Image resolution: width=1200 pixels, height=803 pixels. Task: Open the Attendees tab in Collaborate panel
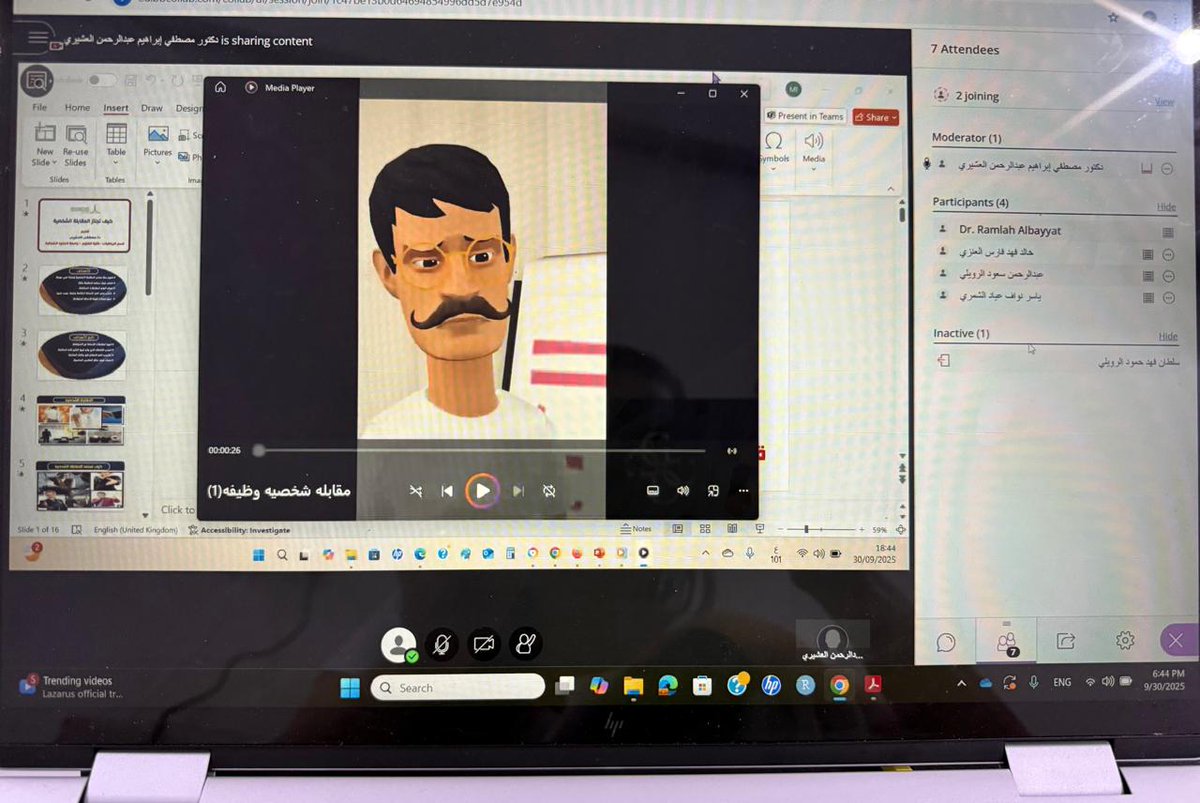pyautogui.click(x=1006, y=642)
